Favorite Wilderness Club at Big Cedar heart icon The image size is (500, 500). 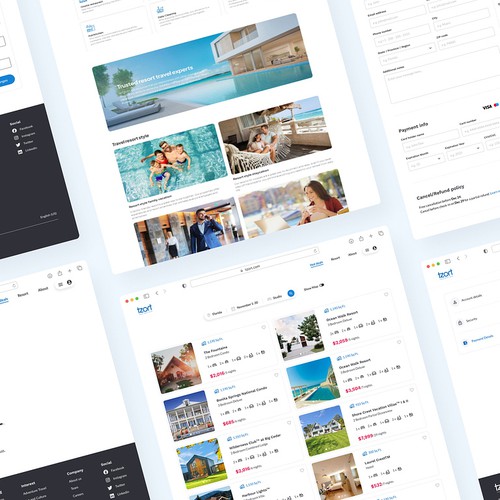click(289, 423)
